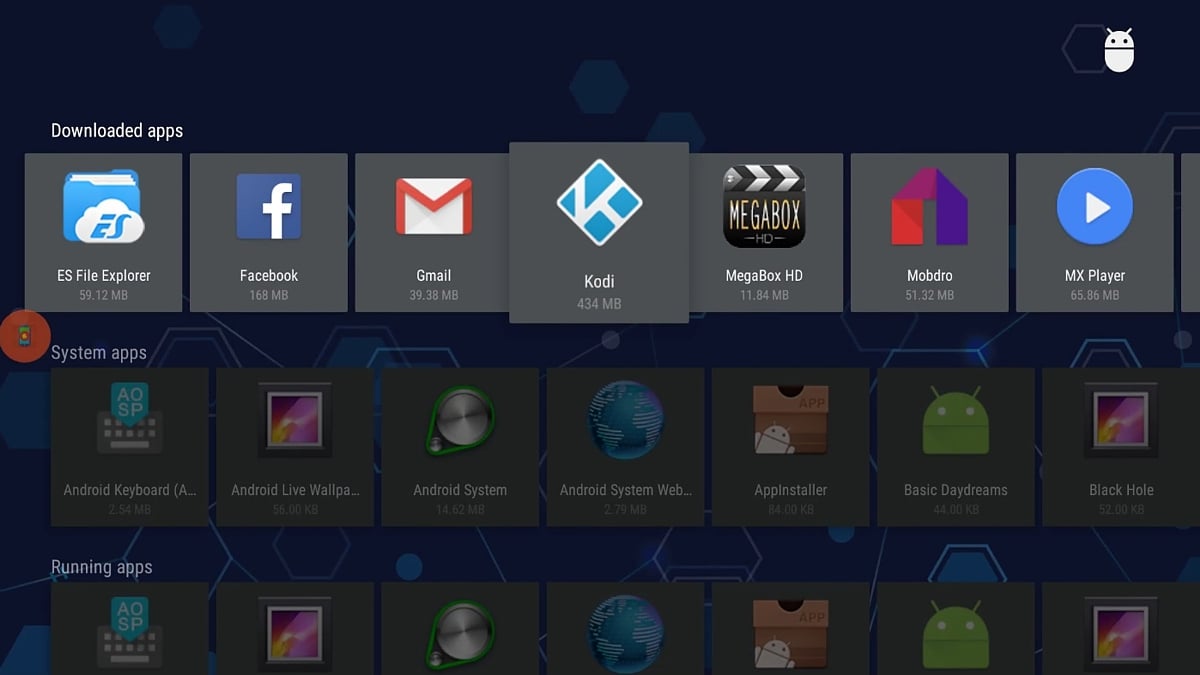Select the keyboard app under Running apps
Viewport: 1200px width, 675px height.
[x=129, y=630]
